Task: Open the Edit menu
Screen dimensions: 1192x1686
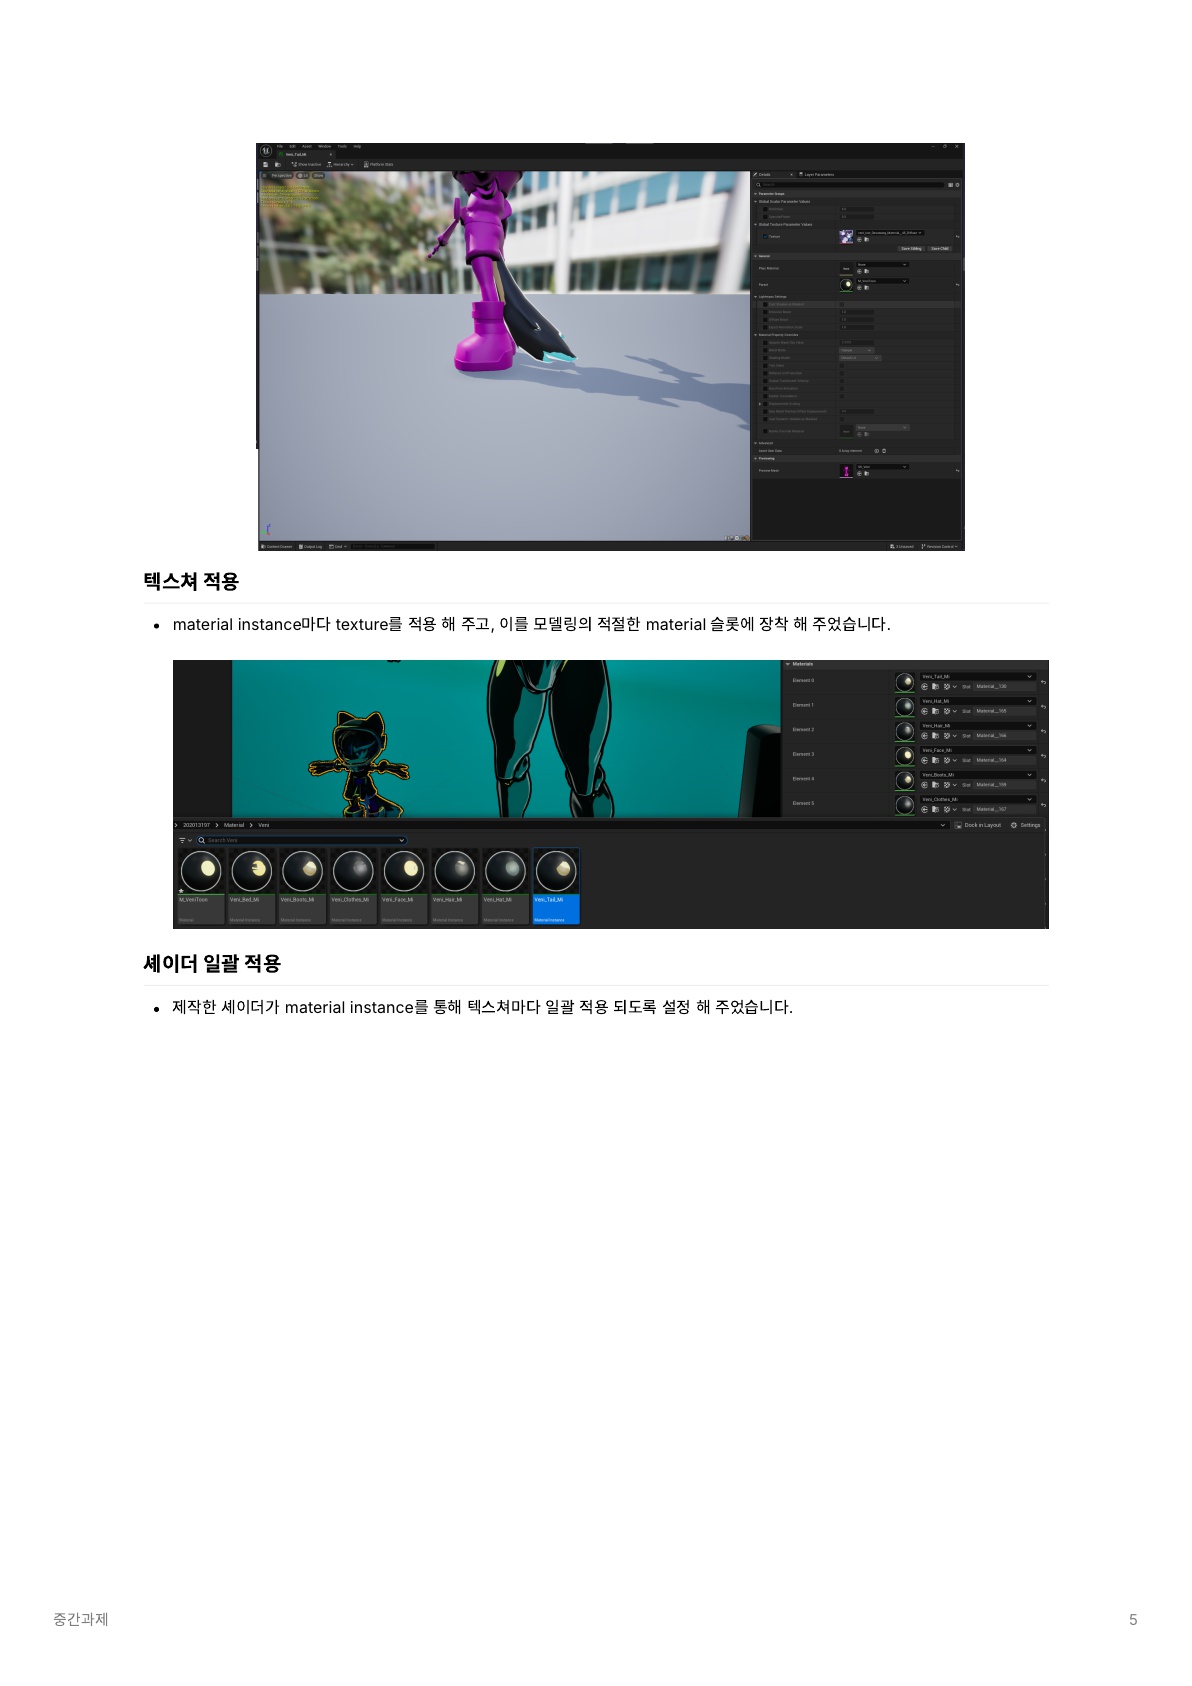Action: (293, 146)
